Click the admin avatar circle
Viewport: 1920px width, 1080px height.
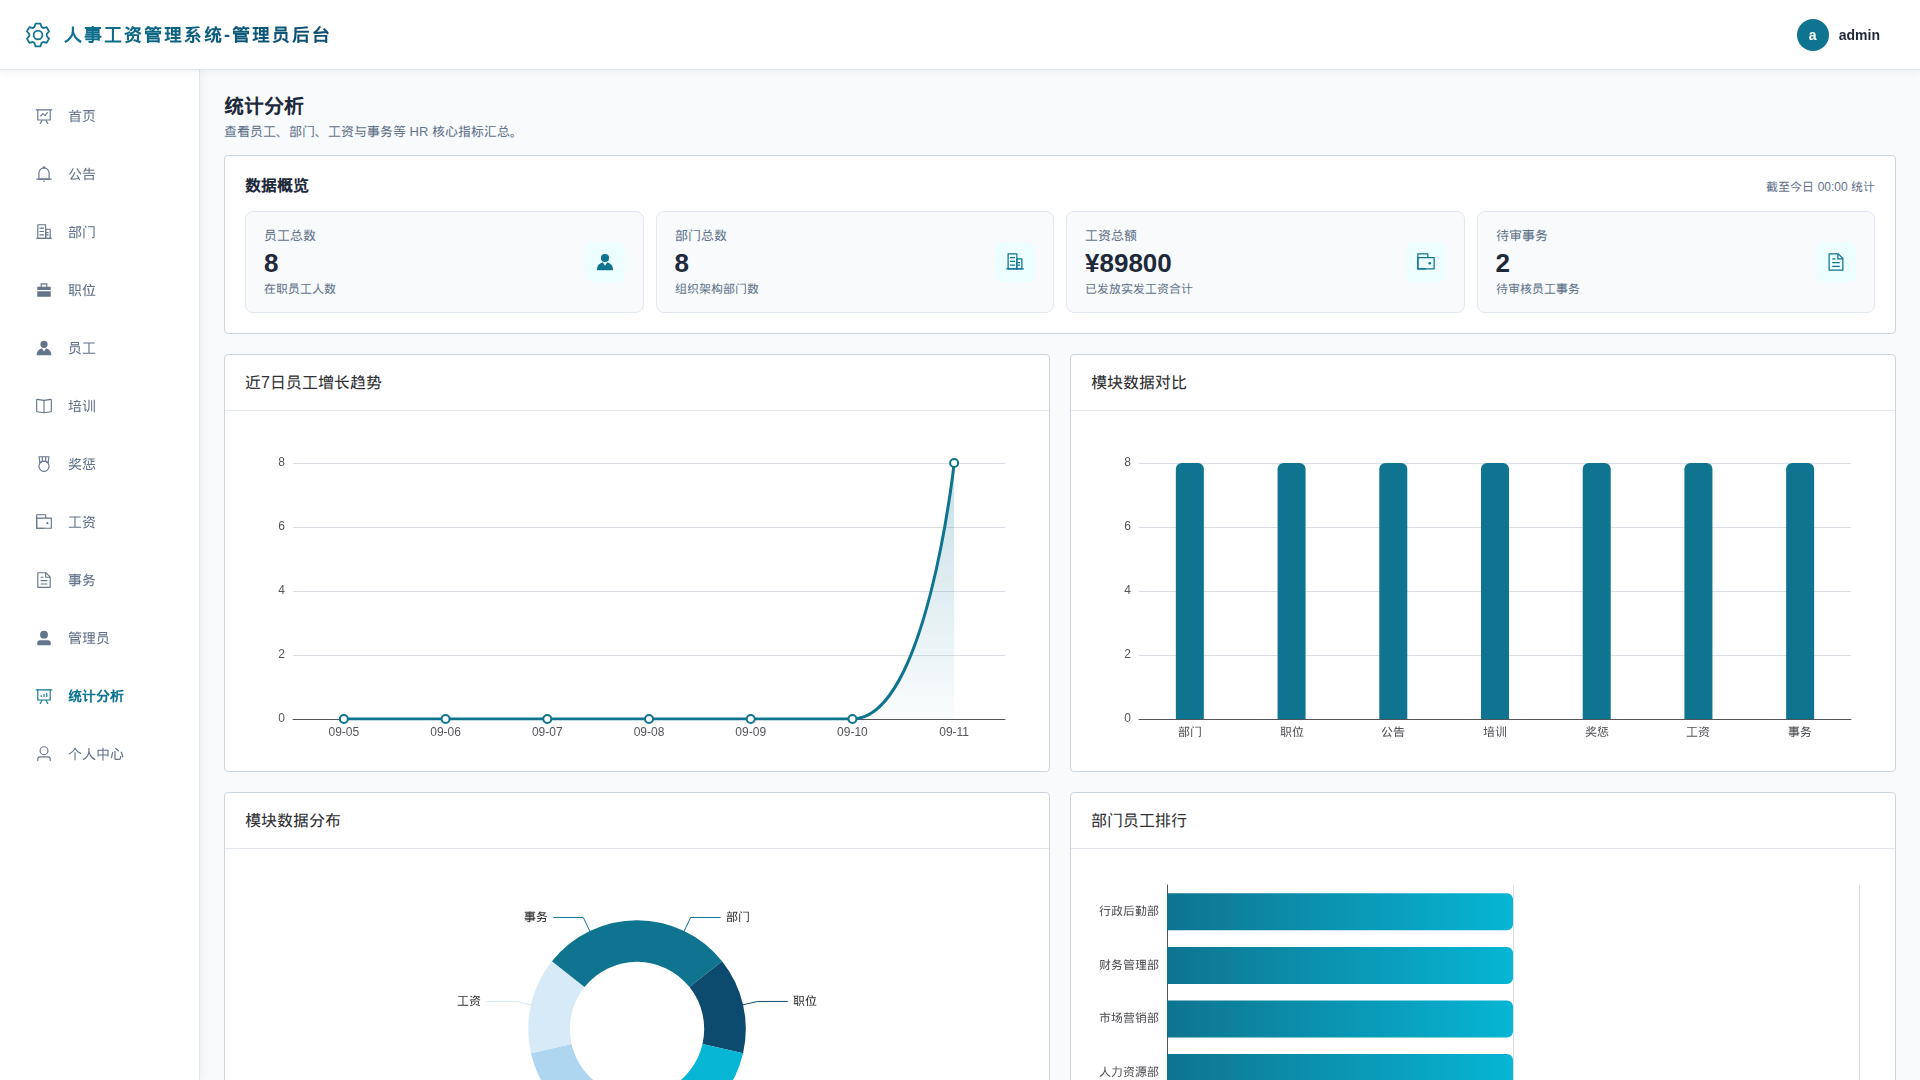point(1812,35)
